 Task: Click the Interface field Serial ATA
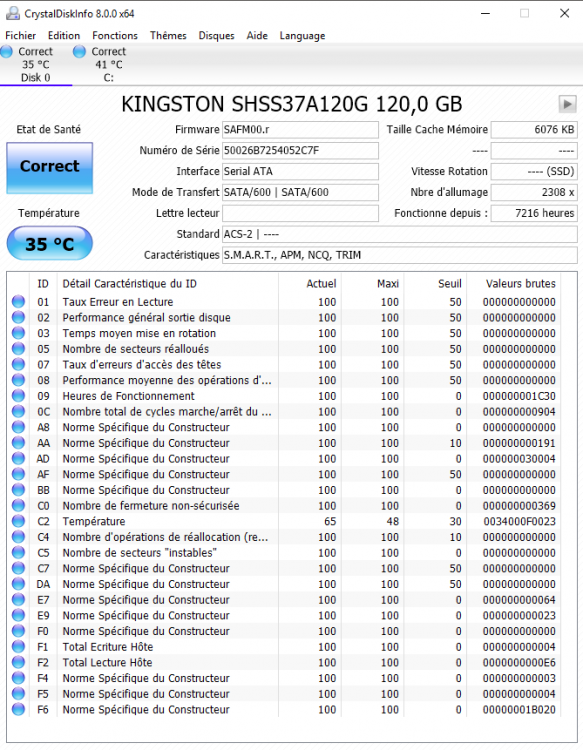300,171
